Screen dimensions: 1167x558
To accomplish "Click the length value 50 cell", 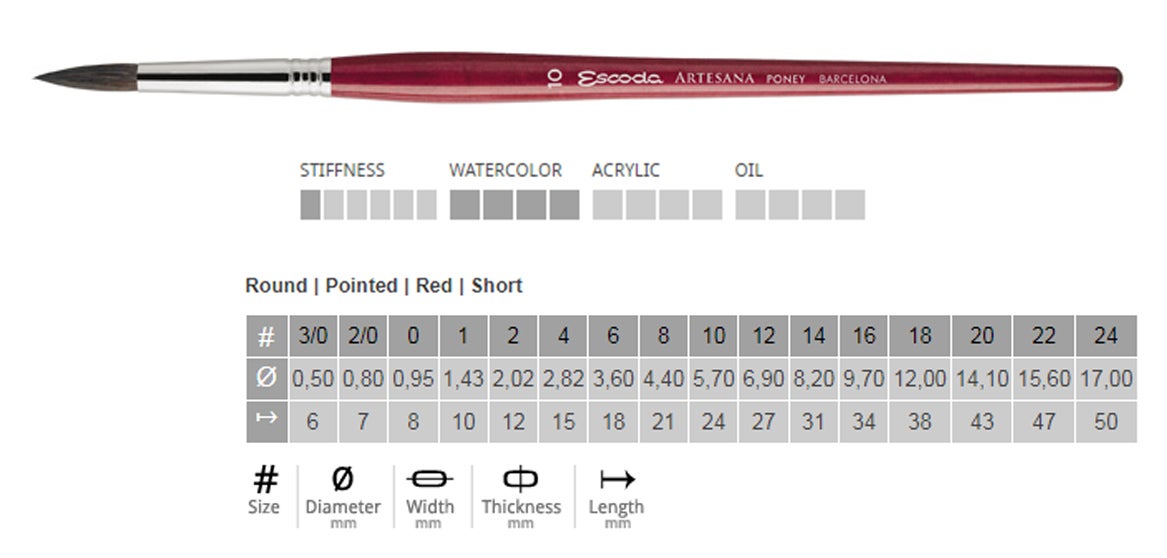I will click(1105, 421).
